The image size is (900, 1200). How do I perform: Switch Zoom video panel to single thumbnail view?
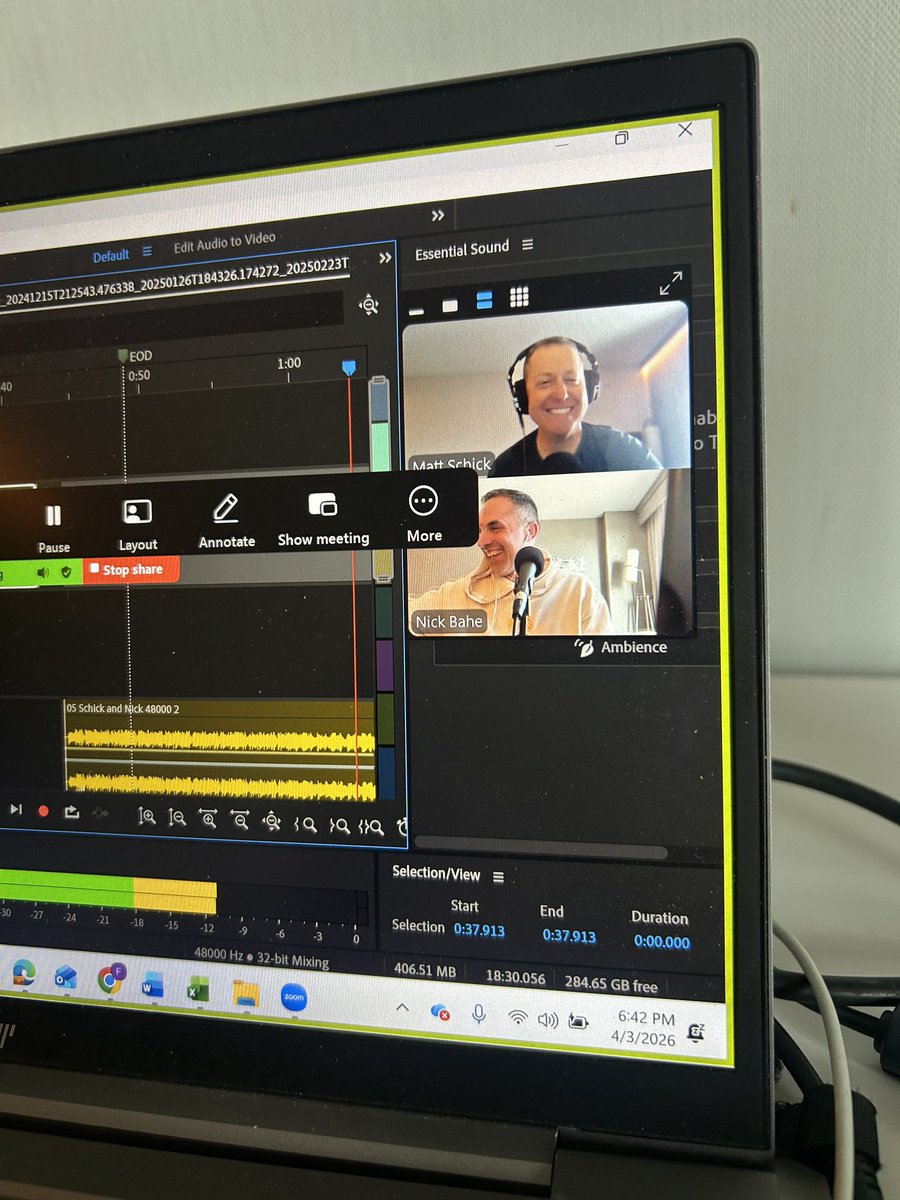click(x=450, y=305)
